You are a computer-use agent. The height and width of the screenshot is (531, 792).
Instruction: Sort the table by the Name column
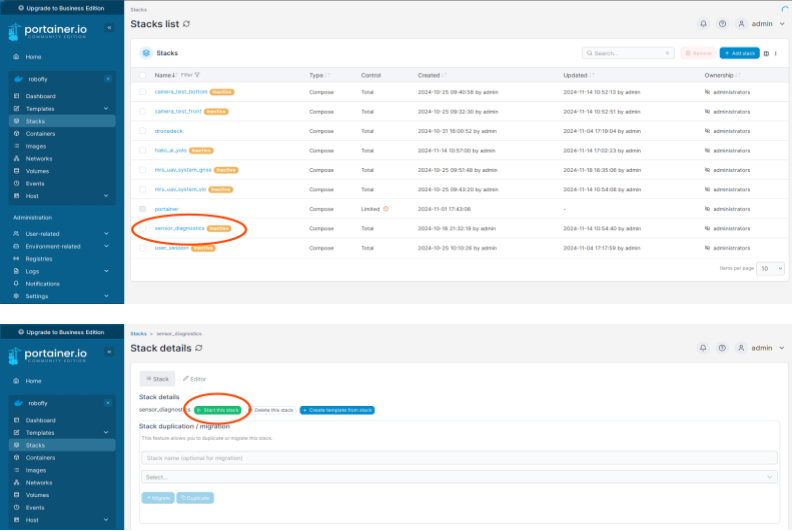tap(165, 75)
